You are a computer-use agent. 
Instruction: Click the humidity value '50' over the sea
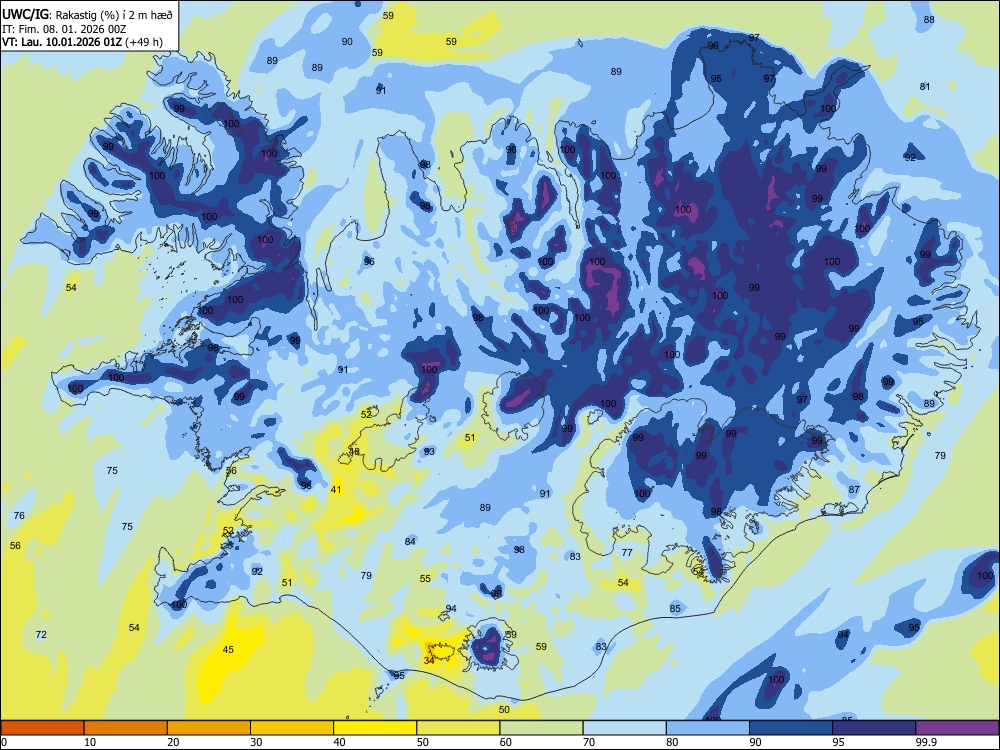click(504, 710)
